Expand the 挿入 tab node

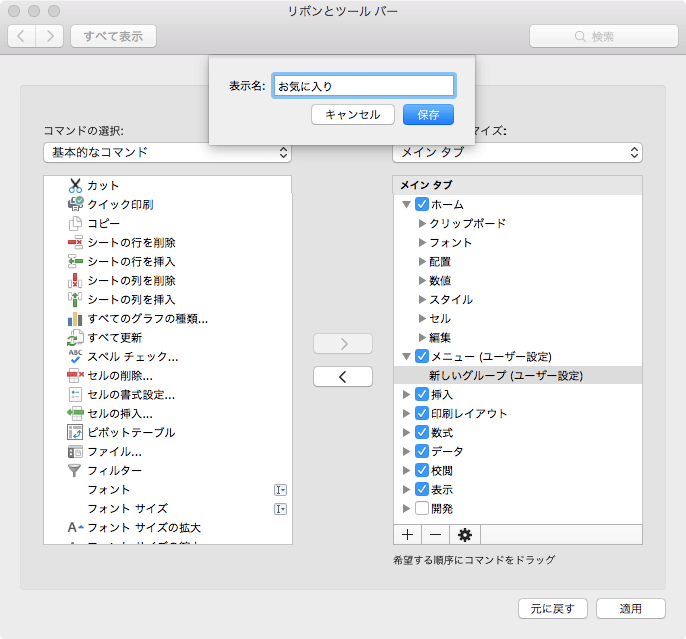(406, 395)
